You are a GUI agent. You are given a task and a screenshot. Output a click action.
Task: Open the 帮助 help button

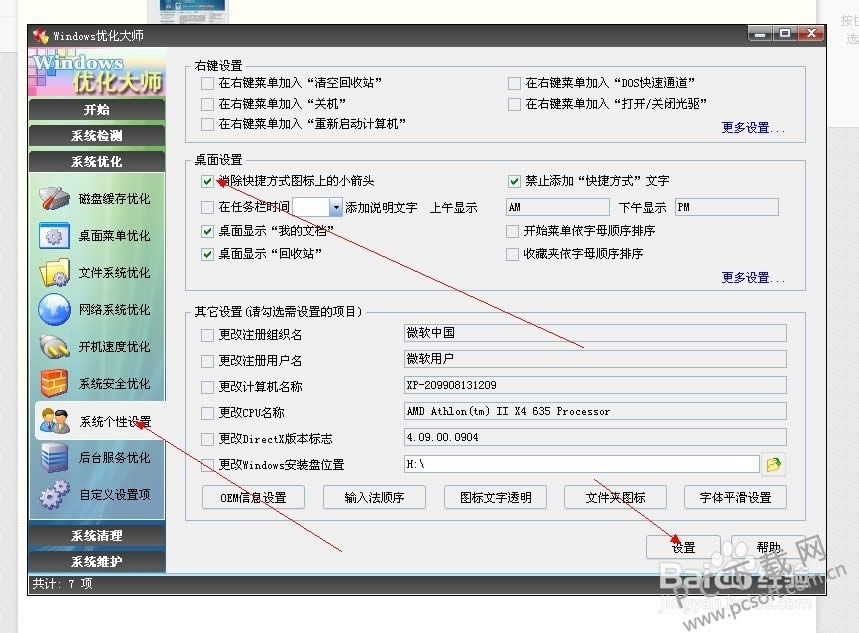(768, 547)
